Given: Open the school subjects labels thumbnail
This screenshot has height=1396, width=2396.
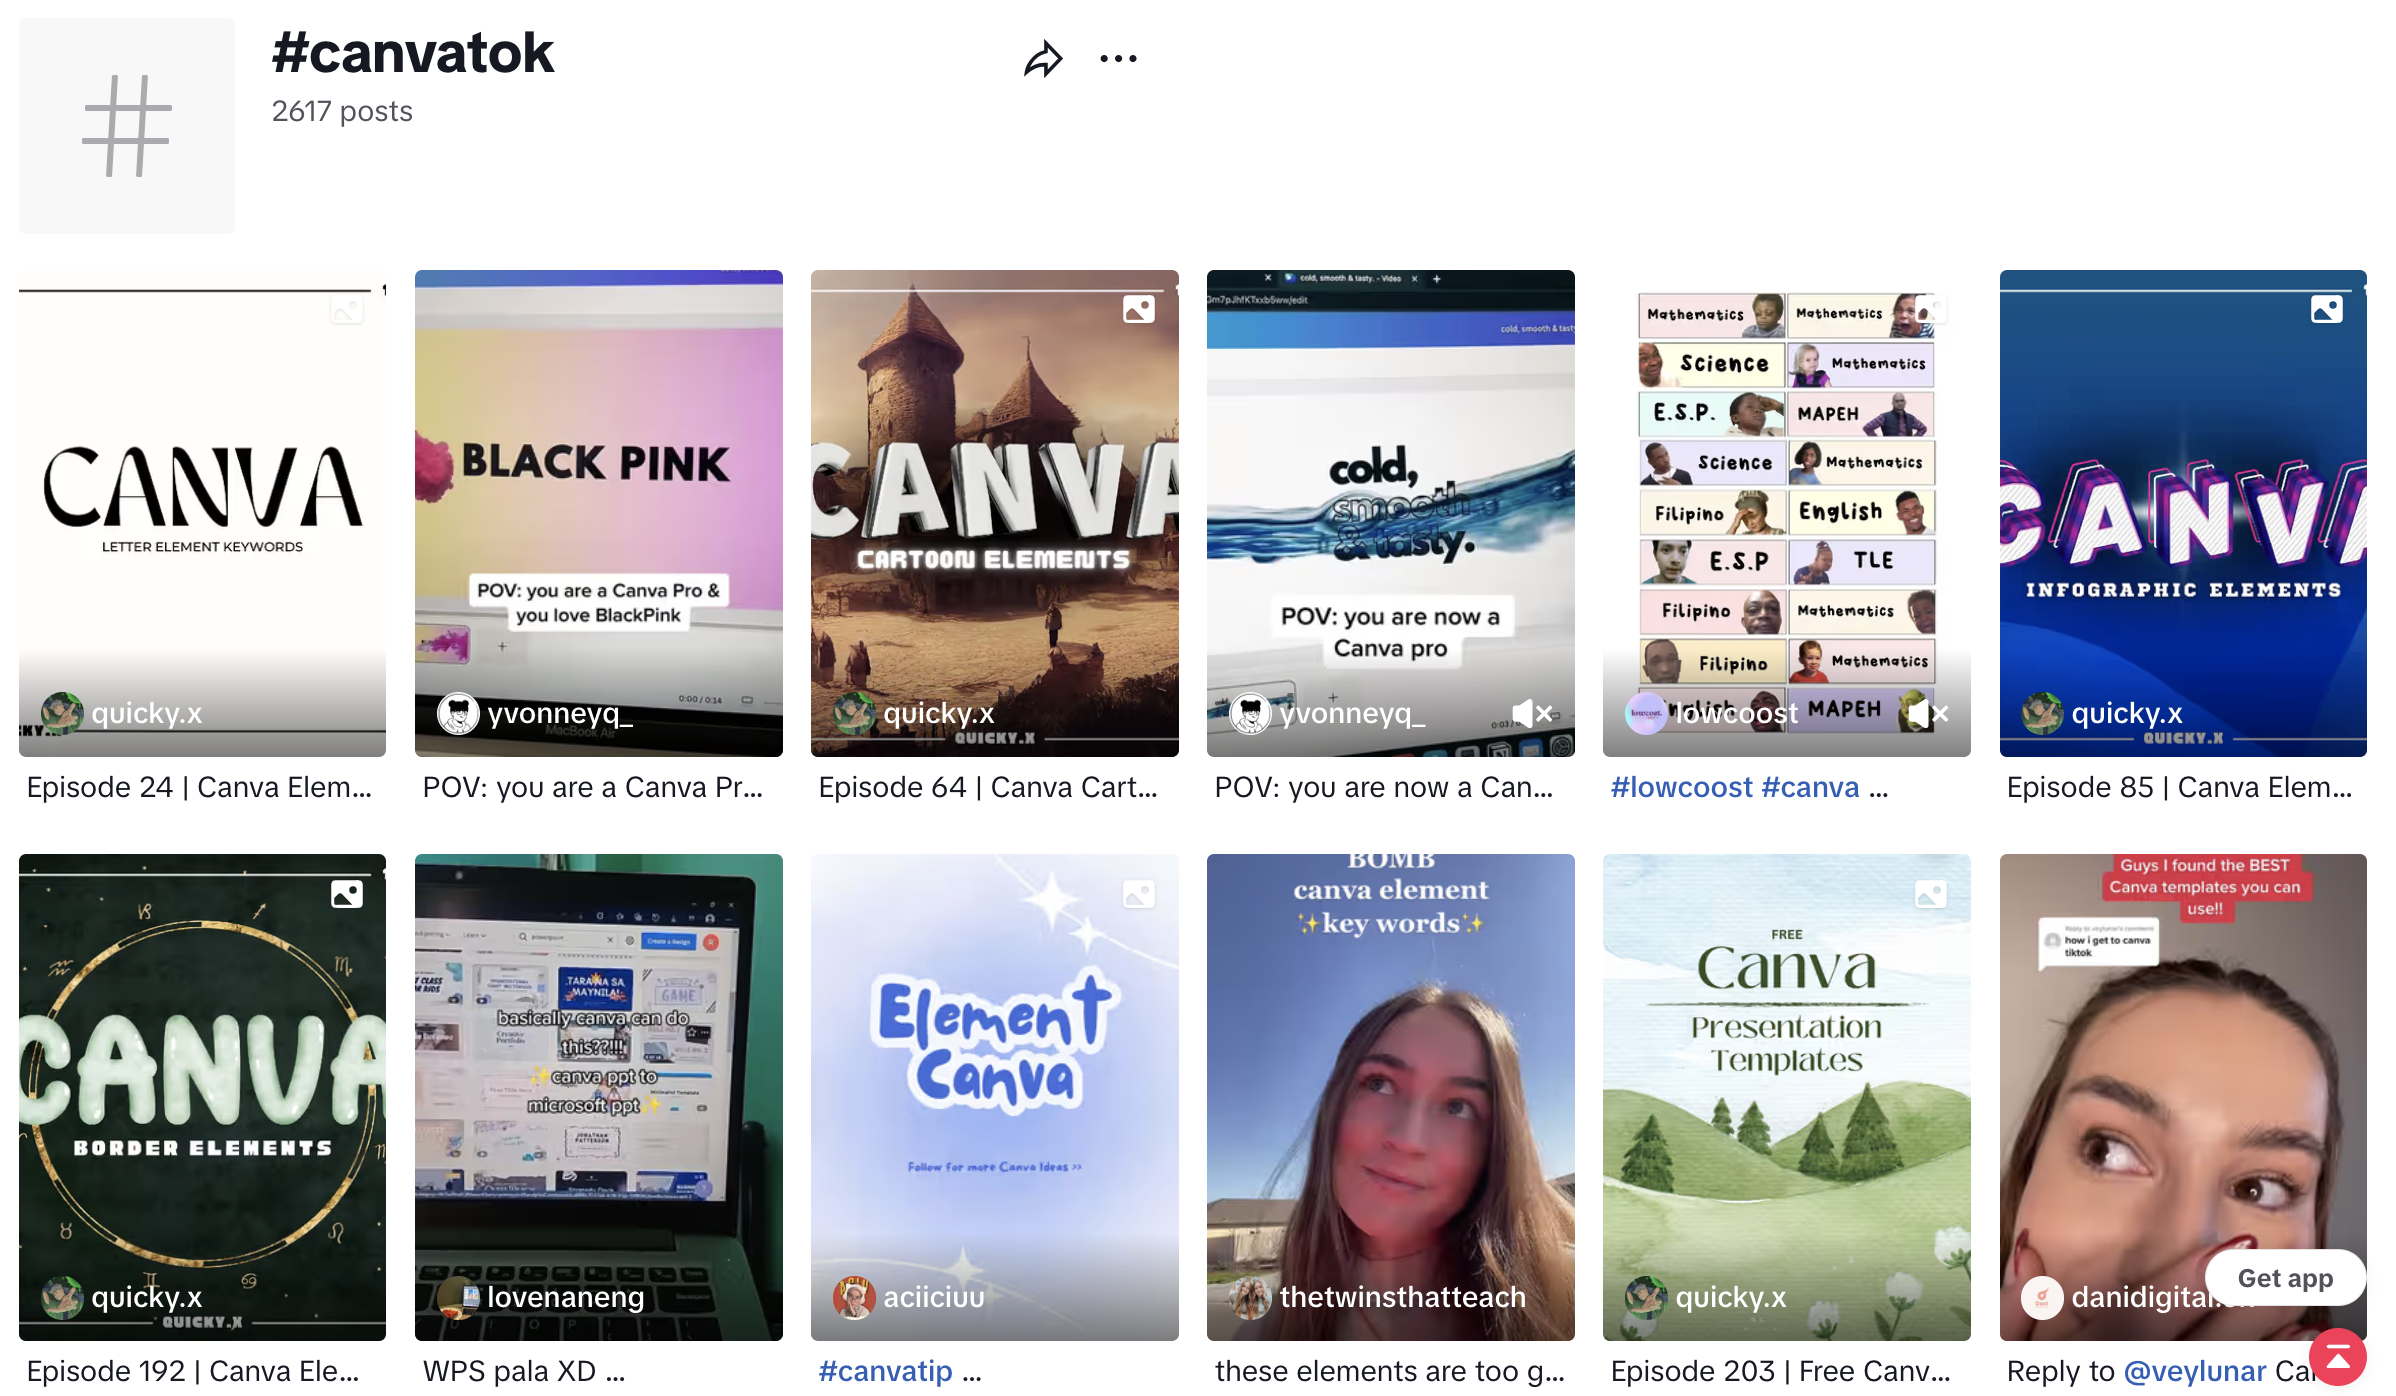Looking at the screenshot, I should click(x=1786, y=513).
